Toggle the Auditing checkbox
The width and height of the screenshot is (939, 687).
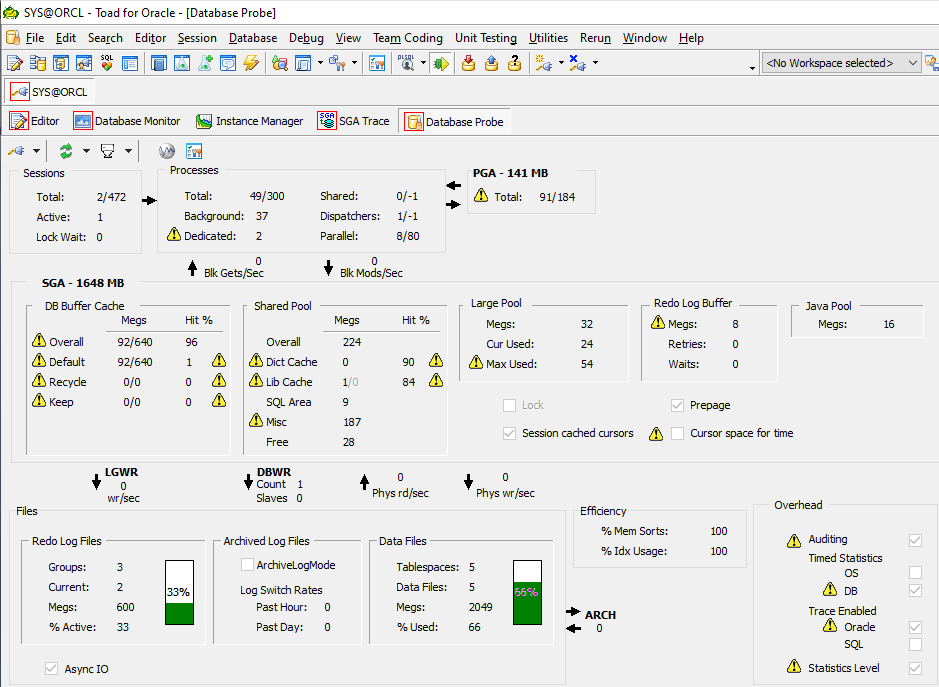pyautogui.click(x=915, y=540)
